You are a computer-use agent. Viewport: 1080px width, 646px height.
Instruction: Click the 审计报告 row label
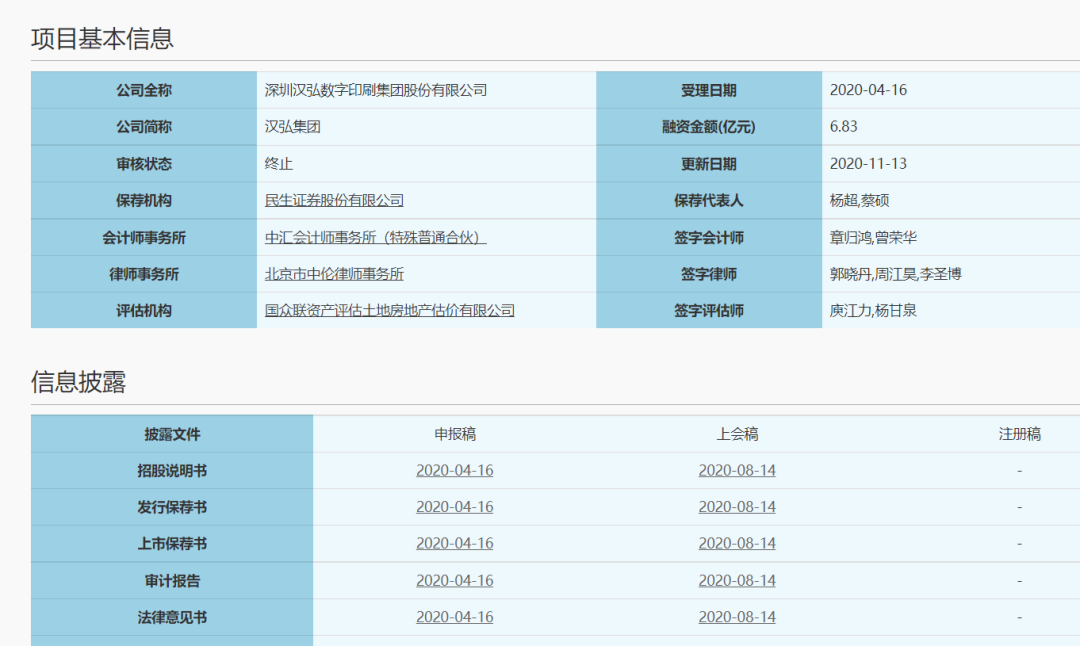pos(172,581)
